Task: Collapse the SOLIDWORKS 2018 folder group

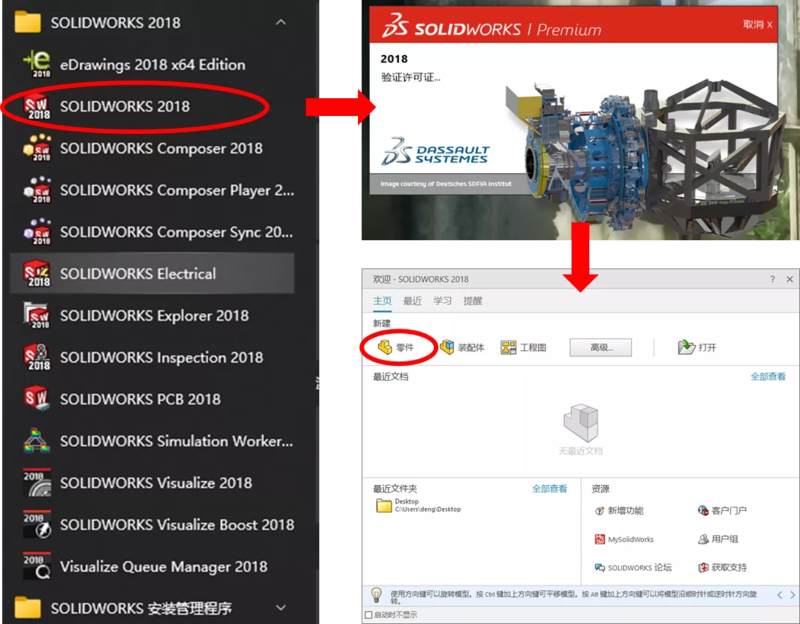Action: coord(281,22)
